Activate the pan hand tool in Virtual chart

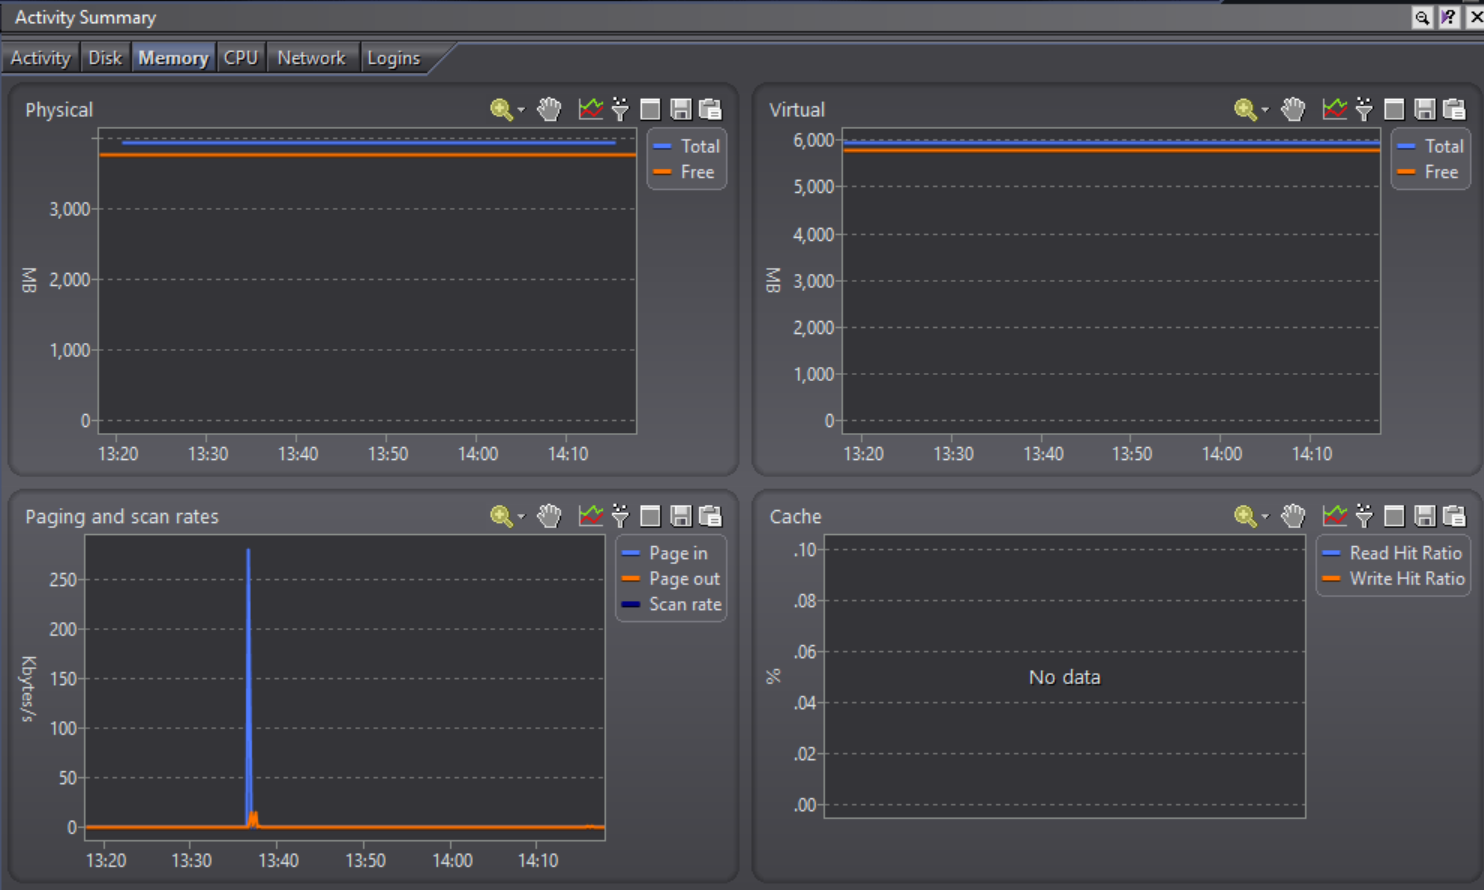(1293, 109)
